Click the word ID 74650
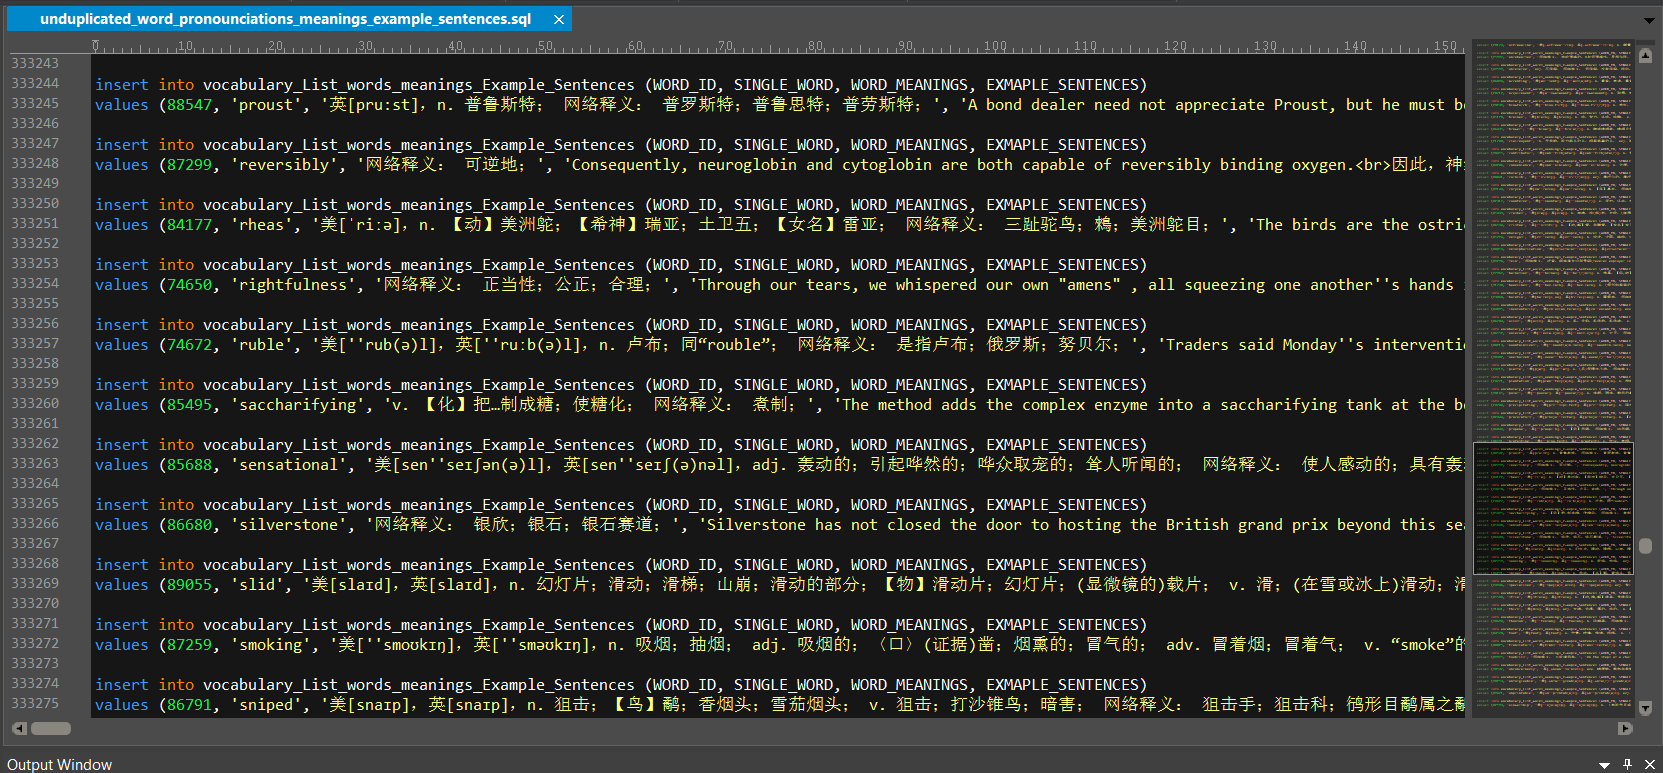The image size is (1663, 773). pos(190,285)
